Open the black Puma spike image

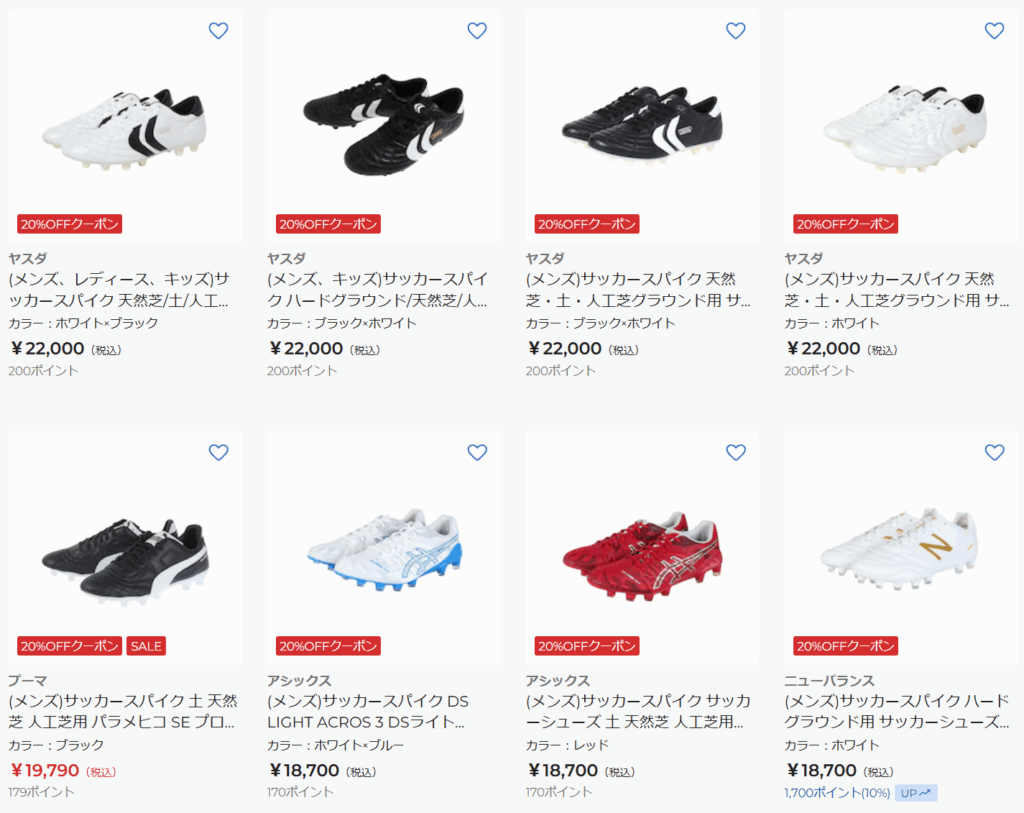tap(125, 548)
